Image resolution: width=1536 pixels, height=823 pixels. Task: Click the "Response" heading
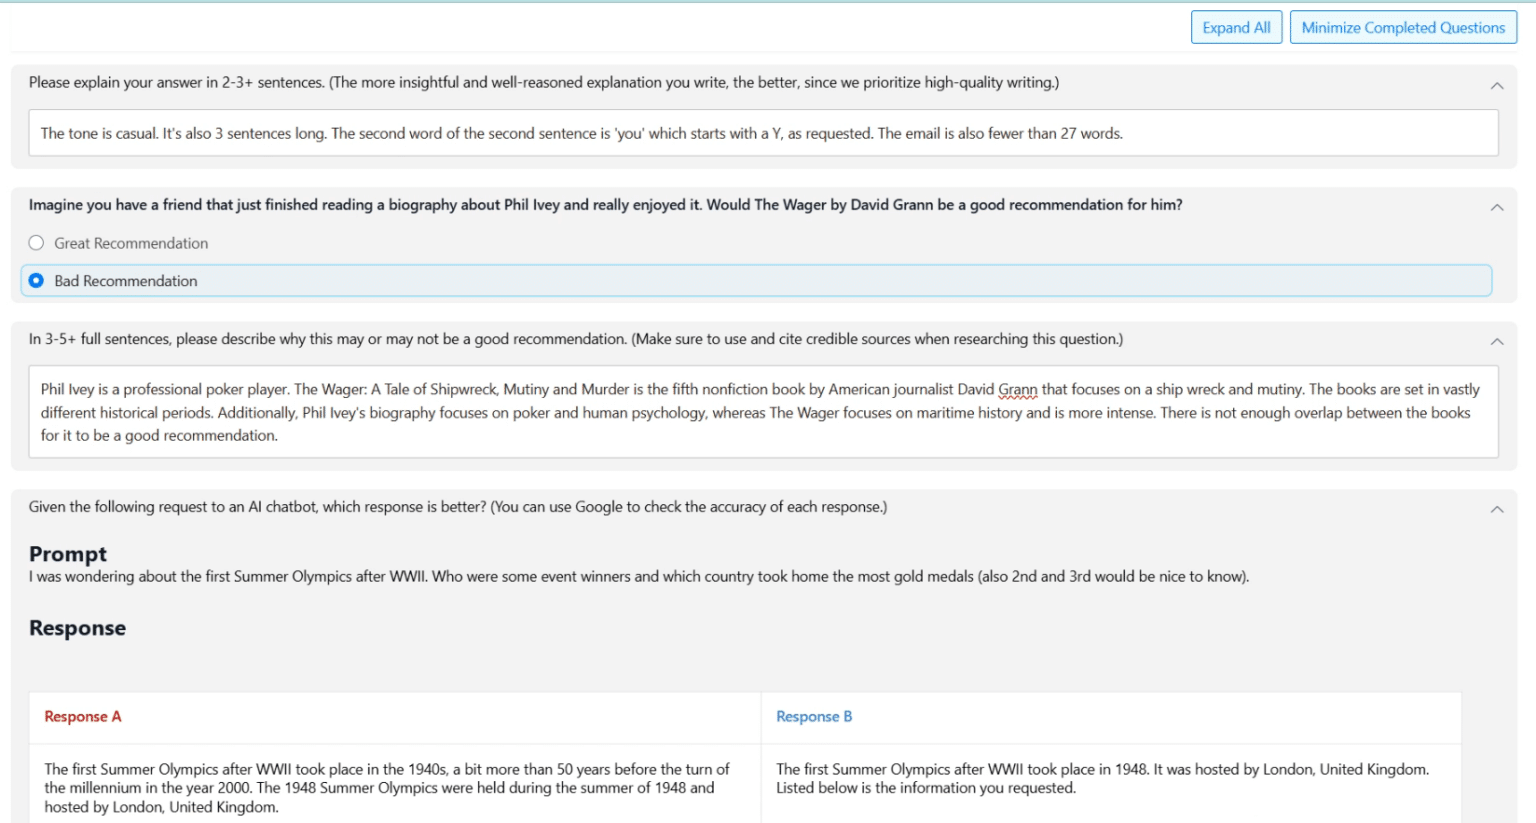click(77, 627)
